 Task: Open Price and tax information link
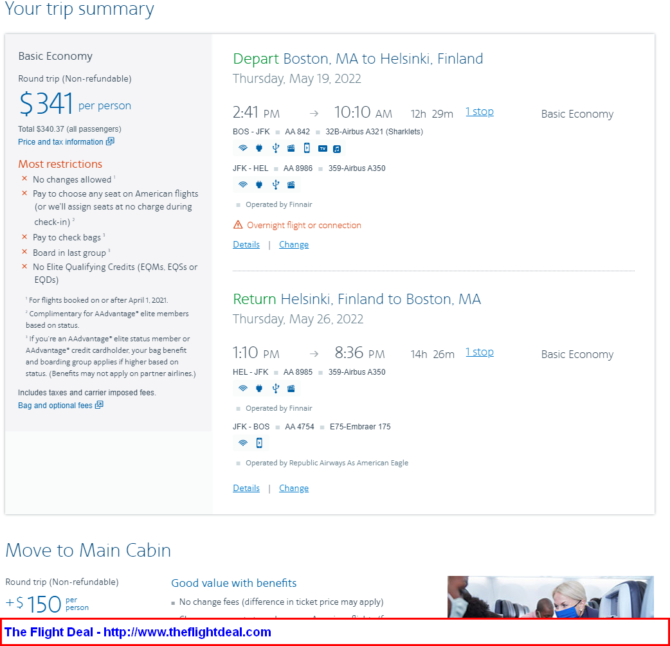[x=60, y=142]
